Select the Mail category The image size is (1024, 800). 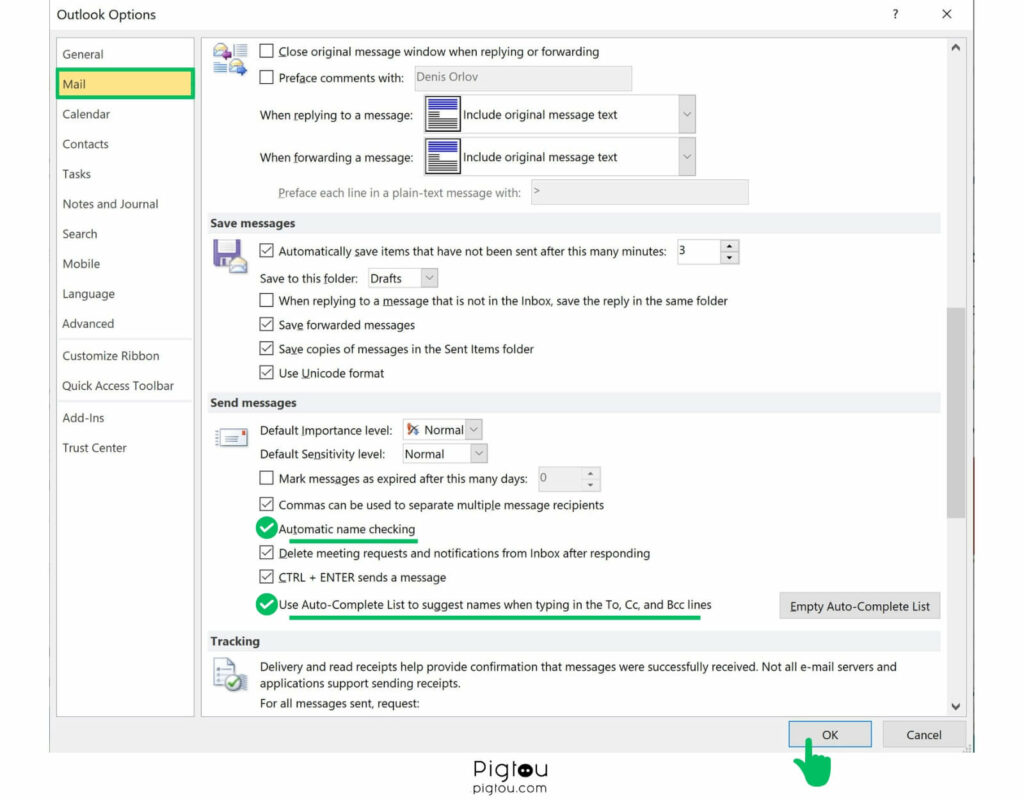point(125,84)
